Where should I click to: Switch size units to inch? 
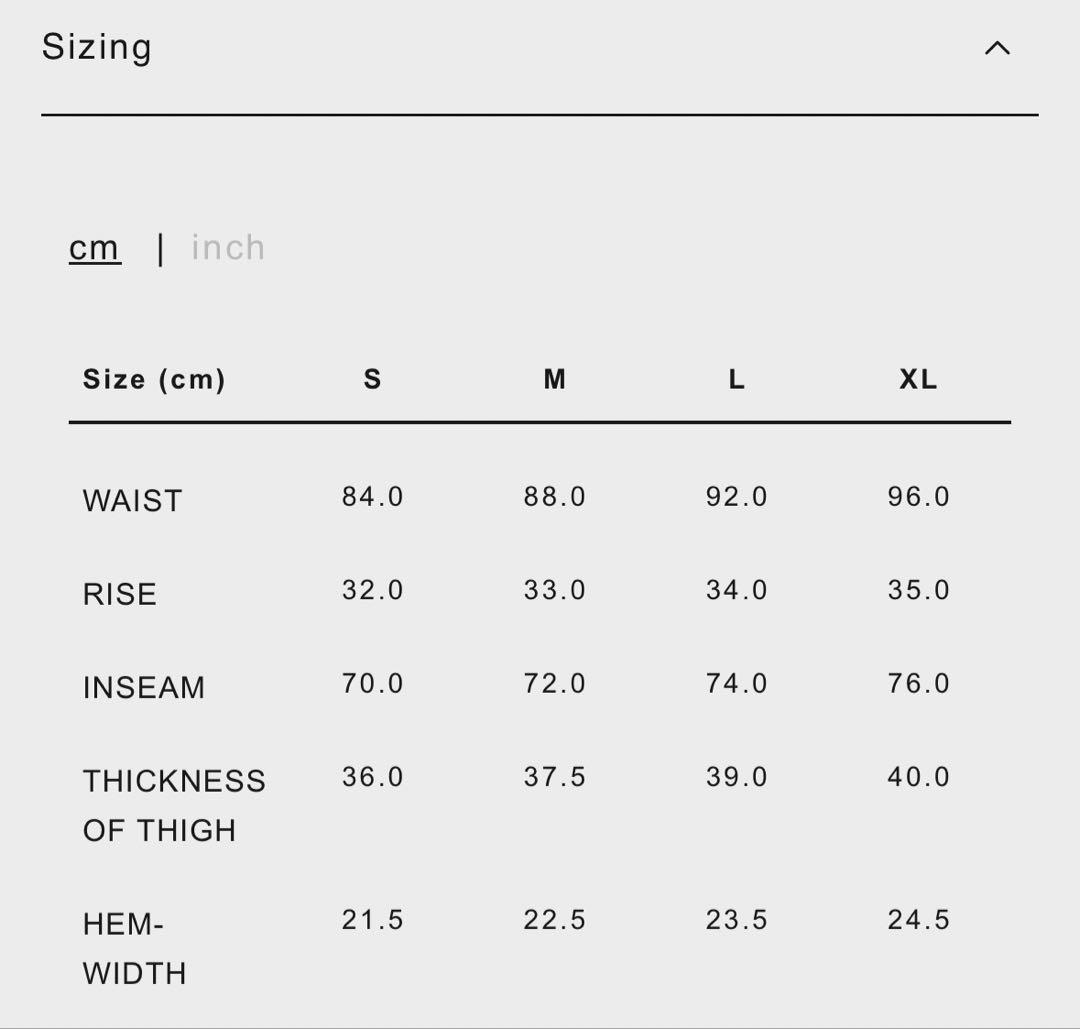tap(228, 248)
